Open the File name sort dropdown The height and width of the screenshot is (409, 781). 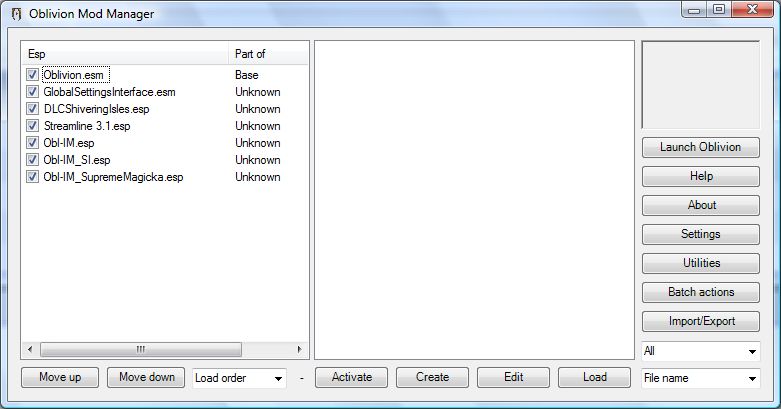700,378
